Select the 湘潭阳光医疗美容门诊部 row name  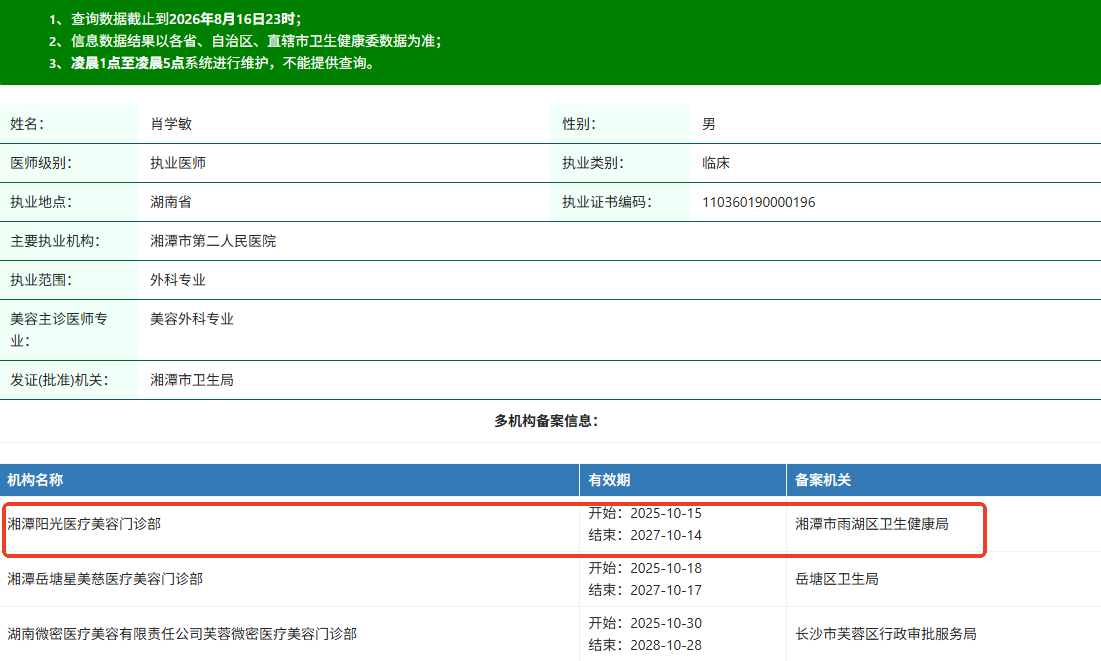point(84,524)
